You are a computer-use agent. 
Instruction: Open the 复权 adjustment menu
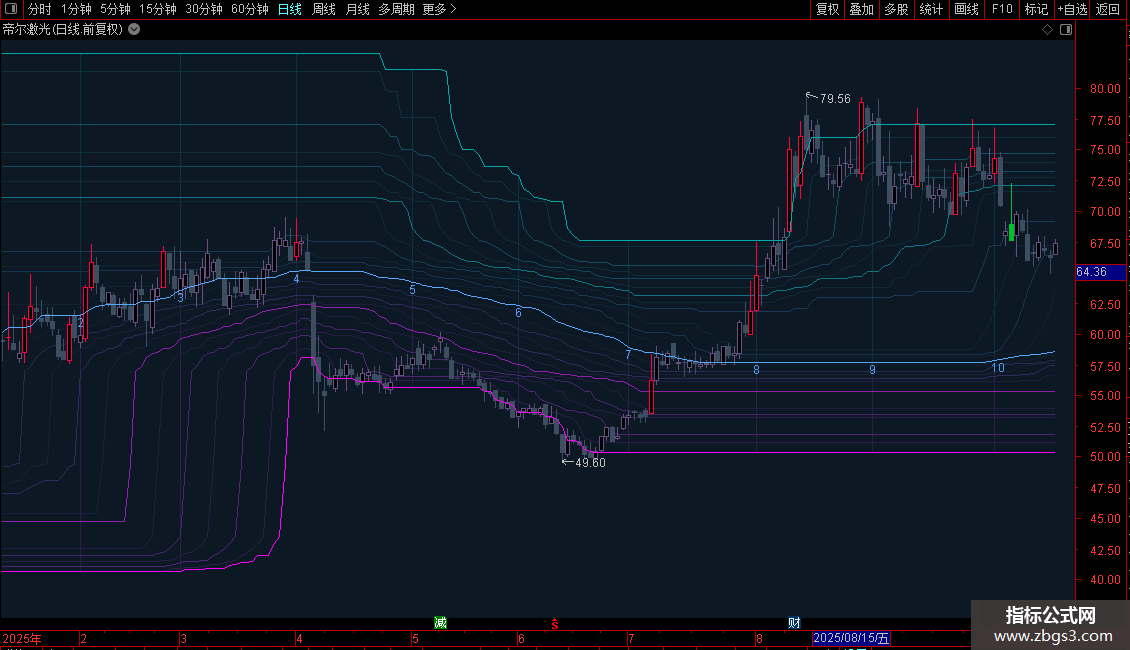(x=827, y=9)
